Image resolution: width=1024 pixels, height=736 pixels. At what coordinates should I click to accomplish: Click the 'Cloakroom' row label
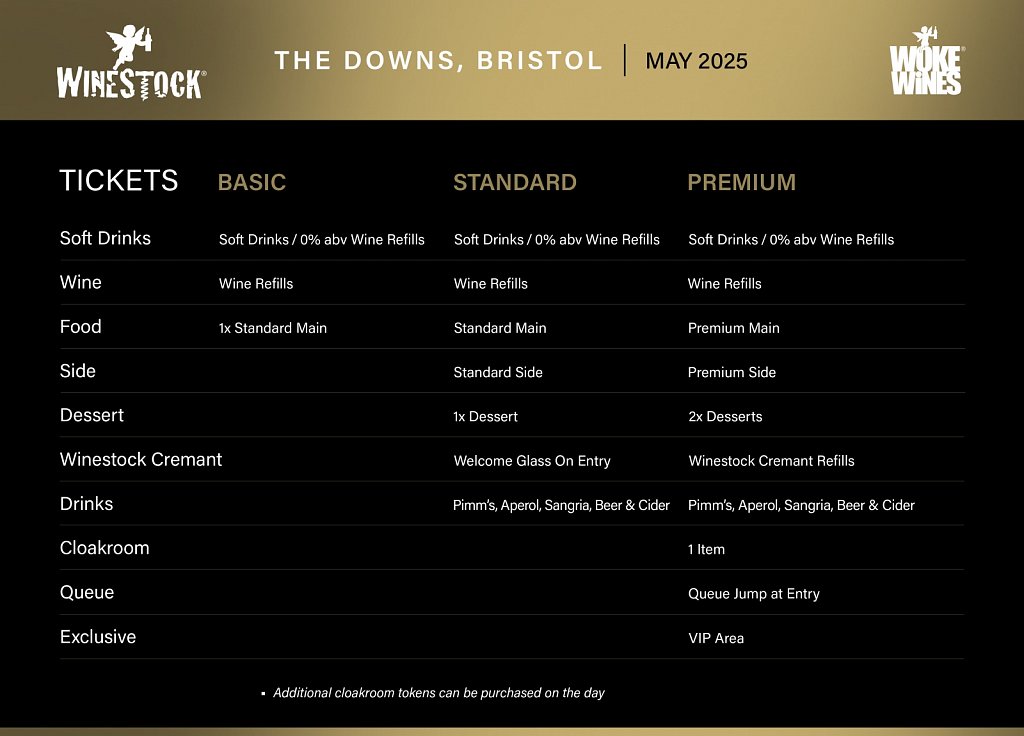(x=104, y=548)
